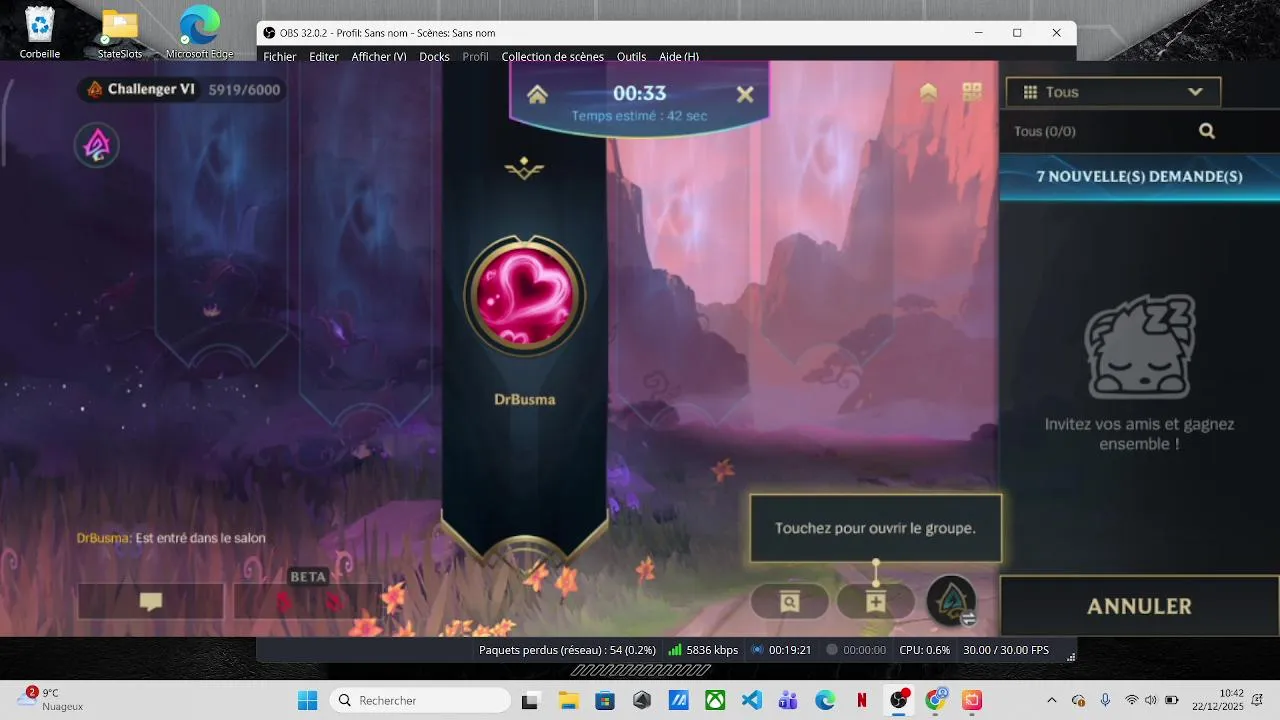Image resolution: width=1280 pixels, height=720 pixels.
Task: Open File Explorer from the taskbar
Action: (569, 700)
